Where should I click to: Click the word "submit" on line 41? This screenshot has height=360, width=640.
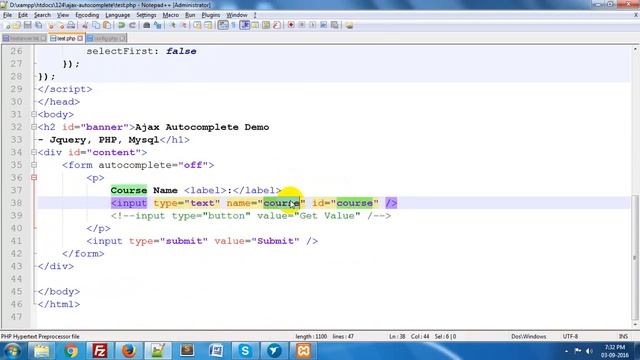[x=184, y=241]
